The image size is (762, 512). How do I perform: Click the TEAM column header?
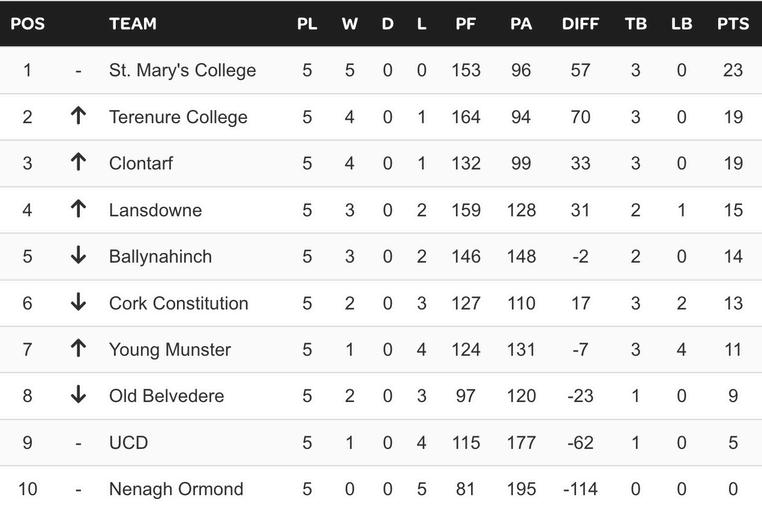pos(133,24)
